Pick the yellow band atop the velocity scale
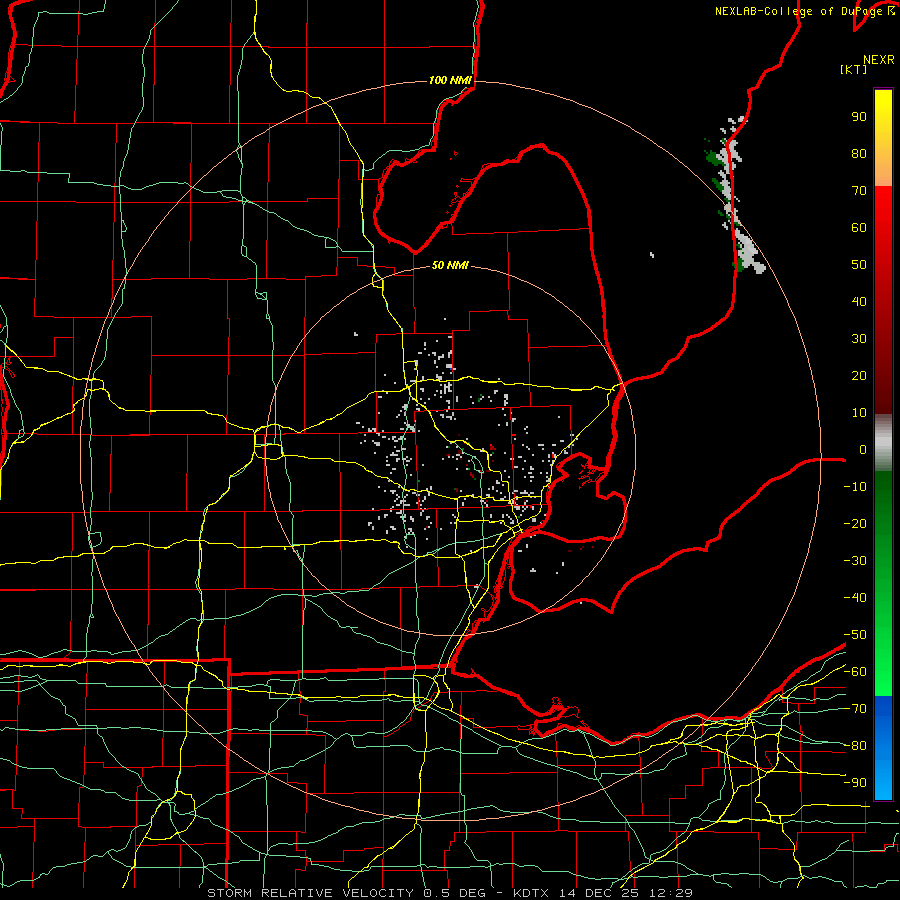Screen dimensions: 900x900 pyautogui.click(x=883, y=138)
